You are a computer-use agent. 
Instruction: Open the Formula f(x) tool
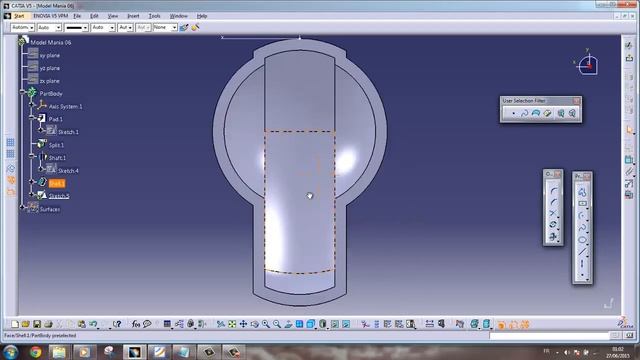click(136, 324)
